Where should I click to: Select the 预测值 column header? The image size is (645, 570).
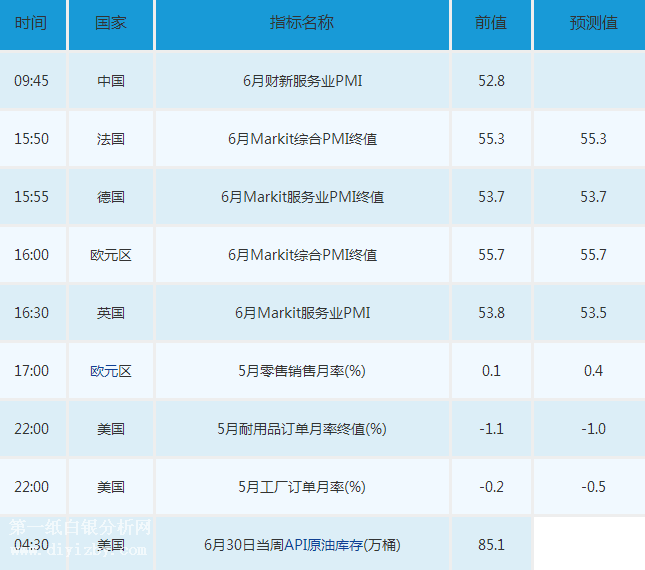[x=593, y=23]
